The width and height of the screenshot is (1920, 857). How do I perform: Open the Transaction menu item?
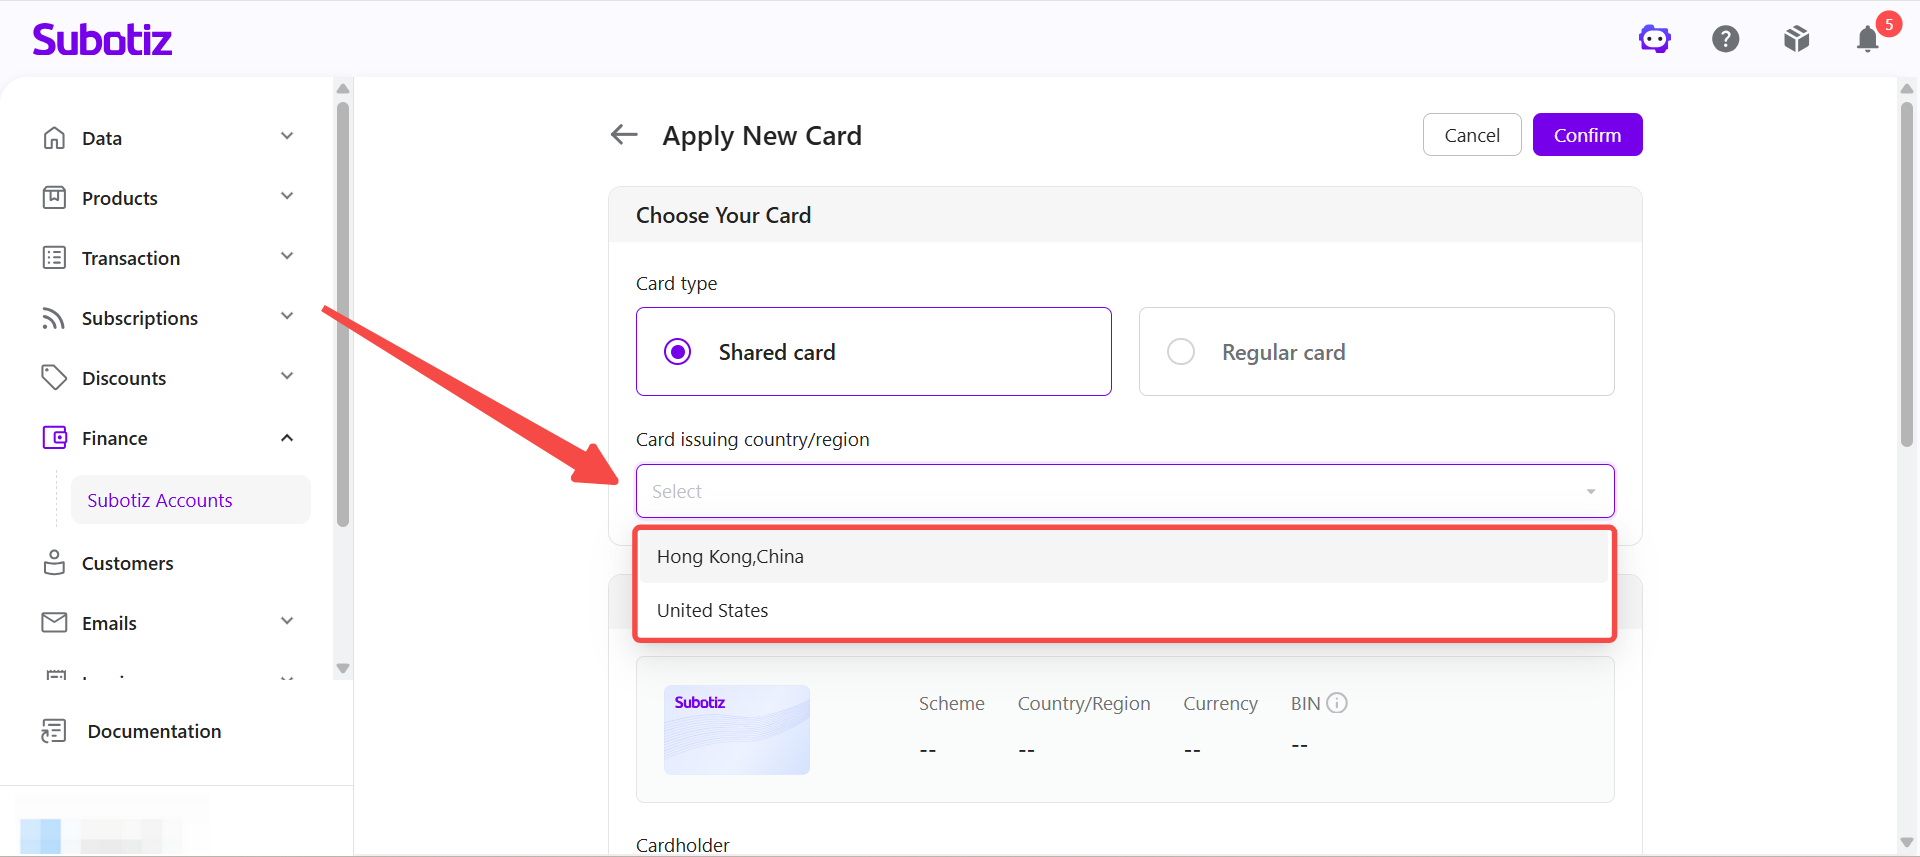(131, 258)
